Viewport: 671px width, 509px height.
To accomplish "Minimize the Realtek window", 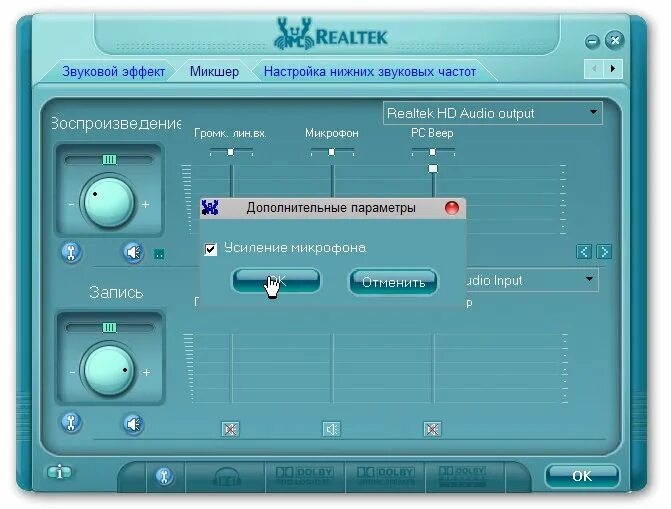I will pyautogui.click(x=592, y=42).
